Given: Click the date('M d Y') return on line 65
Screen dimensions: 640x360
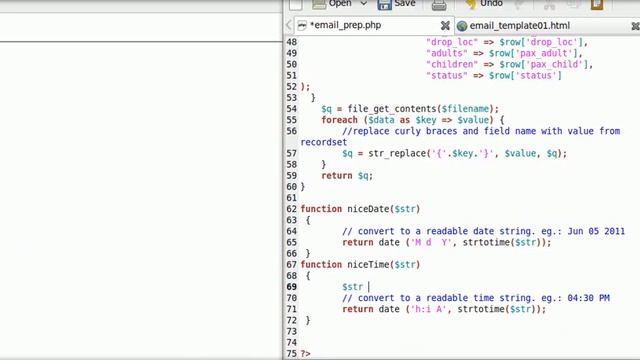Looking at the screenshot, I should click(x=447, y=242).
